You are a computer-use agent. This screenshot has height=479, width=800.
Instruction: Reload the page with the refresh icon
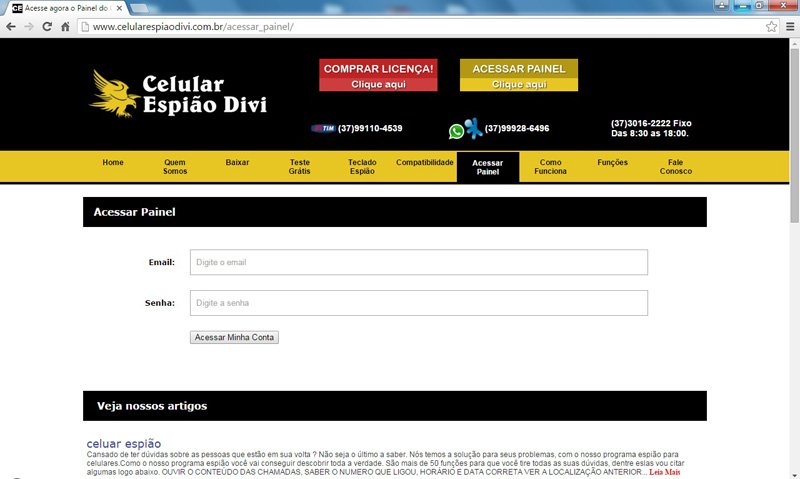click(47, 27)
